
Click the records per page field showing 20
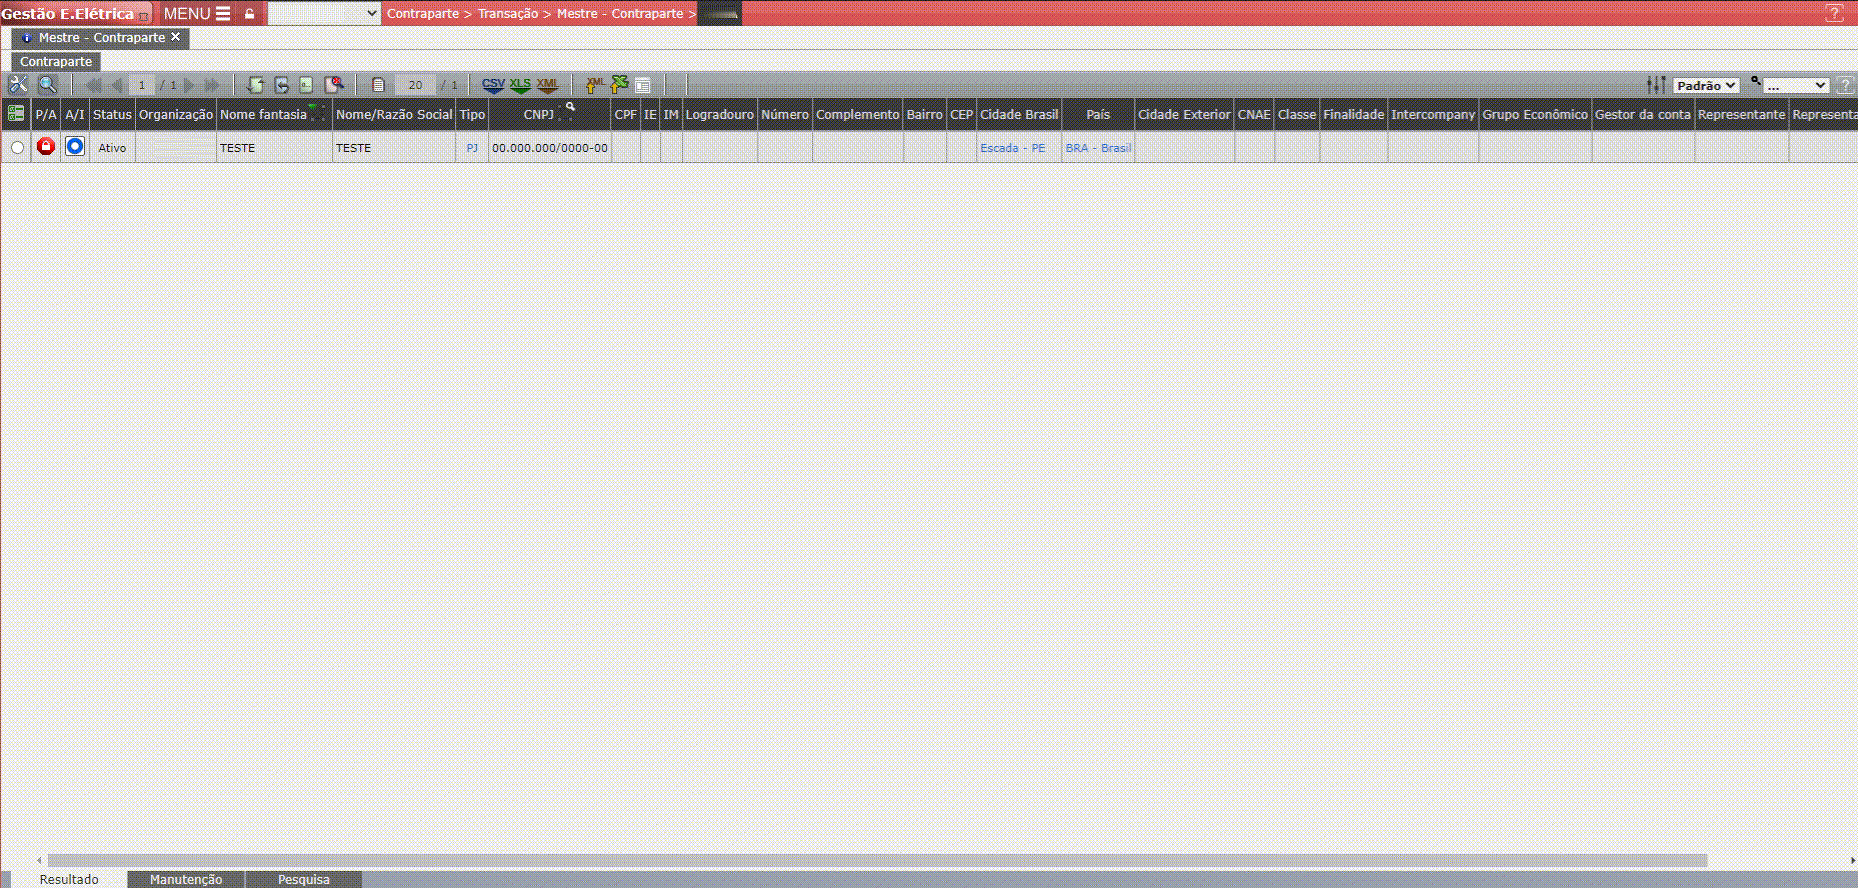click(x=415, y=85)
